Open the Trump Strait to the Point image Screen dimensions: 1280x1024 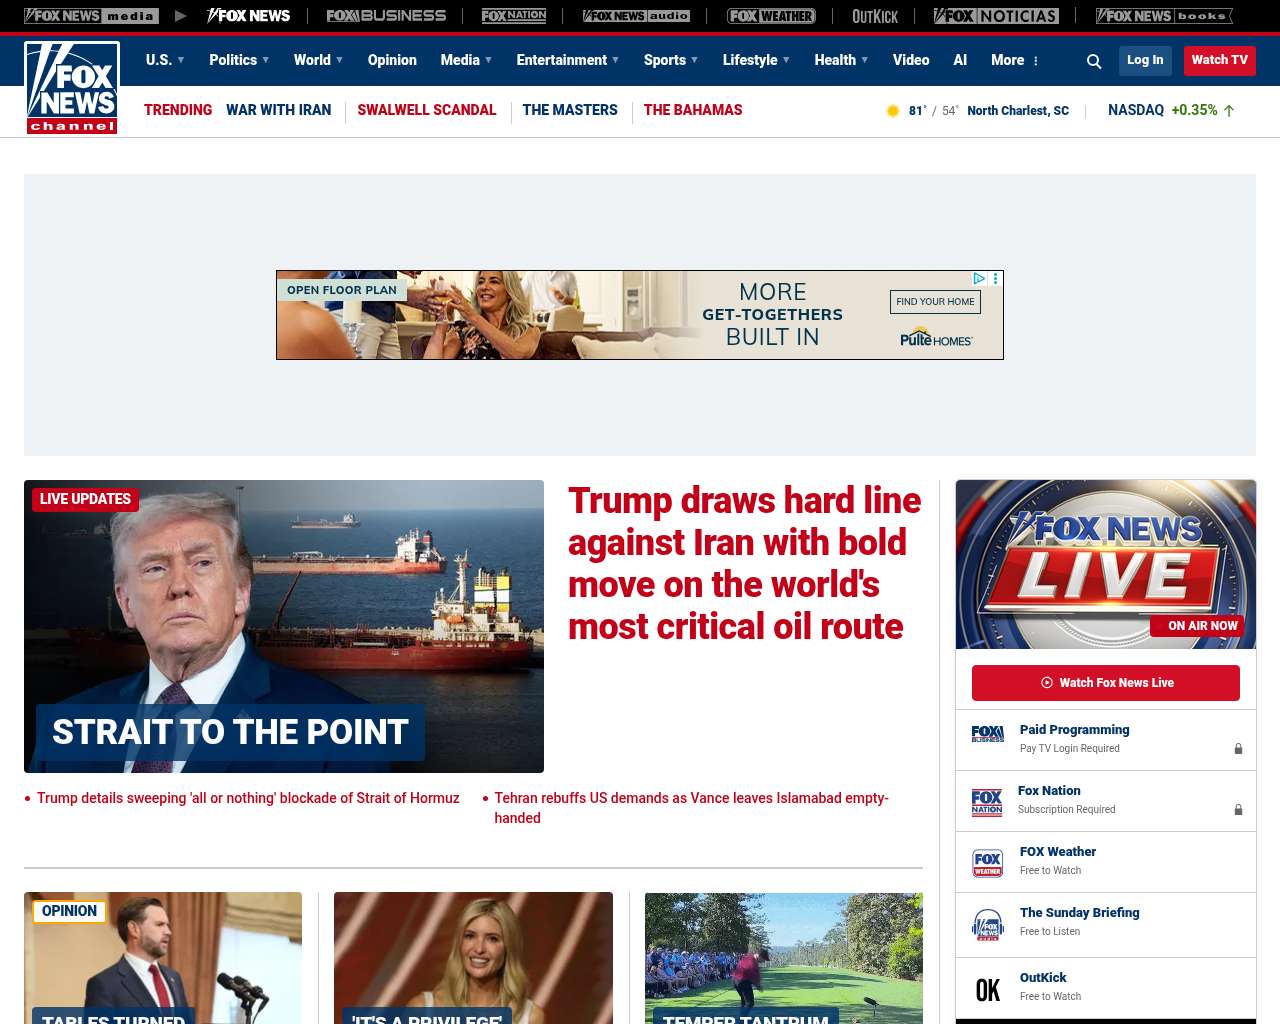point(284,626)
